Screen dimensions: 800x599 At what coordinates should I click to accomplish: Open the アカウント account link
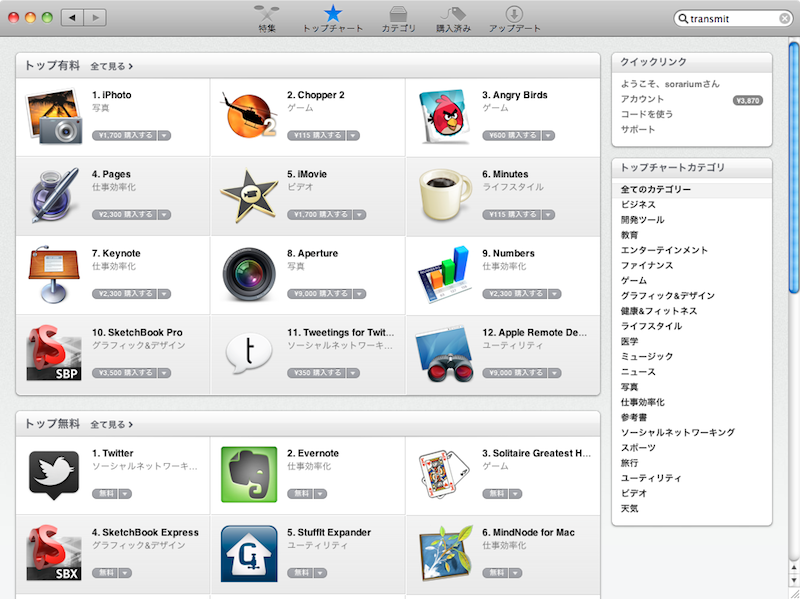[x=642, y=99]
